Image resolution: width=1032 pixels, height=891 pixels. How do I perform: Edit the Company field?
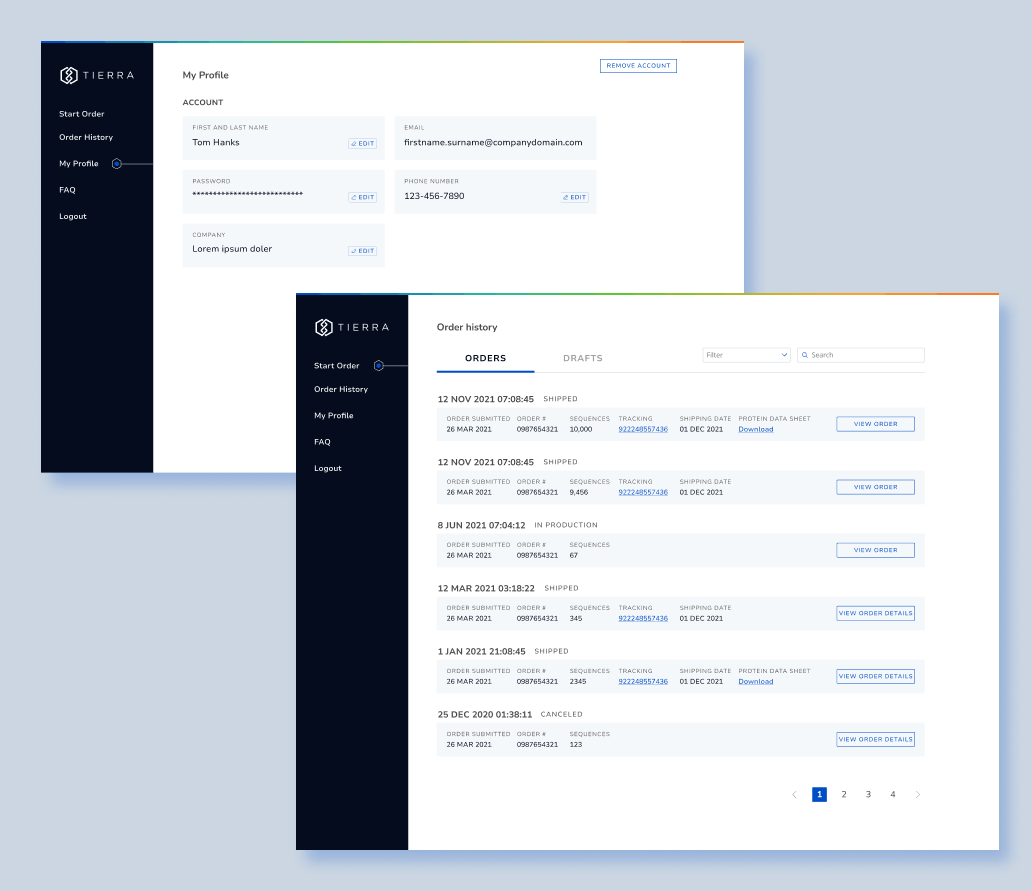[x=362, y=251]
